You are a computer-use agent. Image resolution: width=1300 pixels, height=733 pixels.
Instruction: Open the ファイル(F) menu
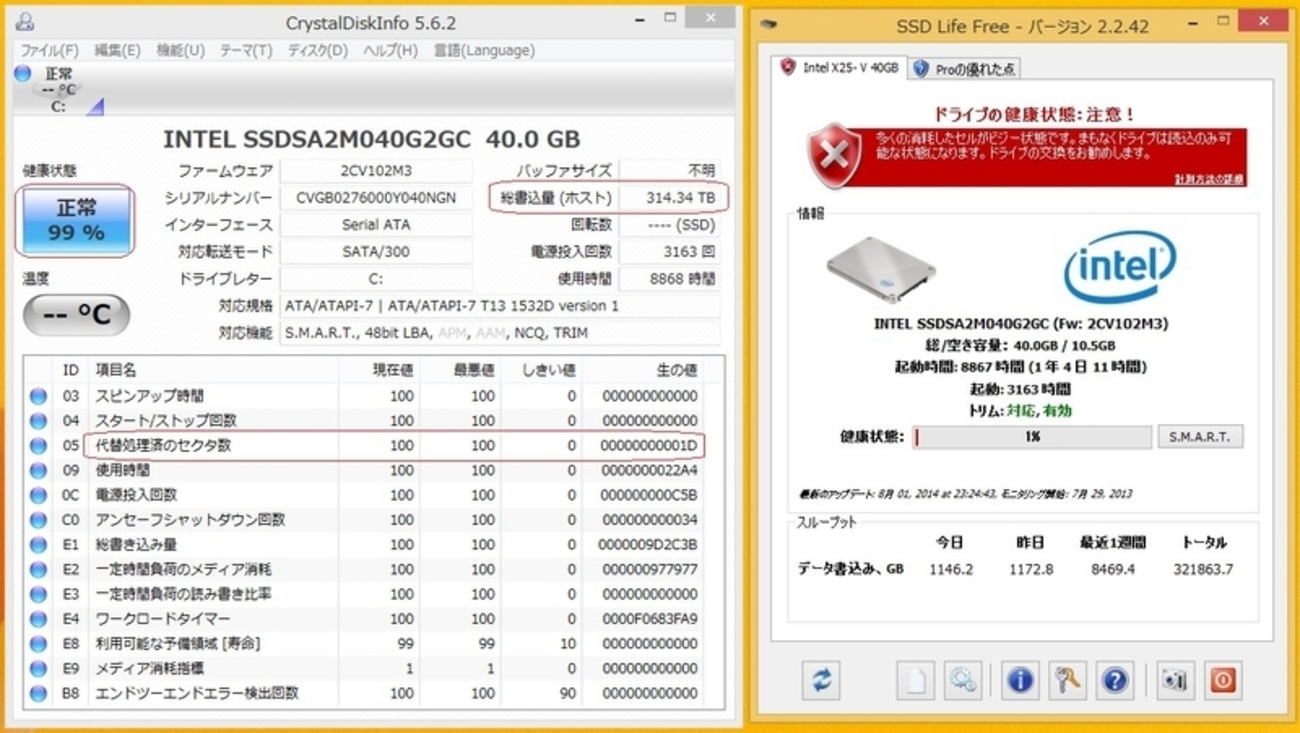[50, 50]
